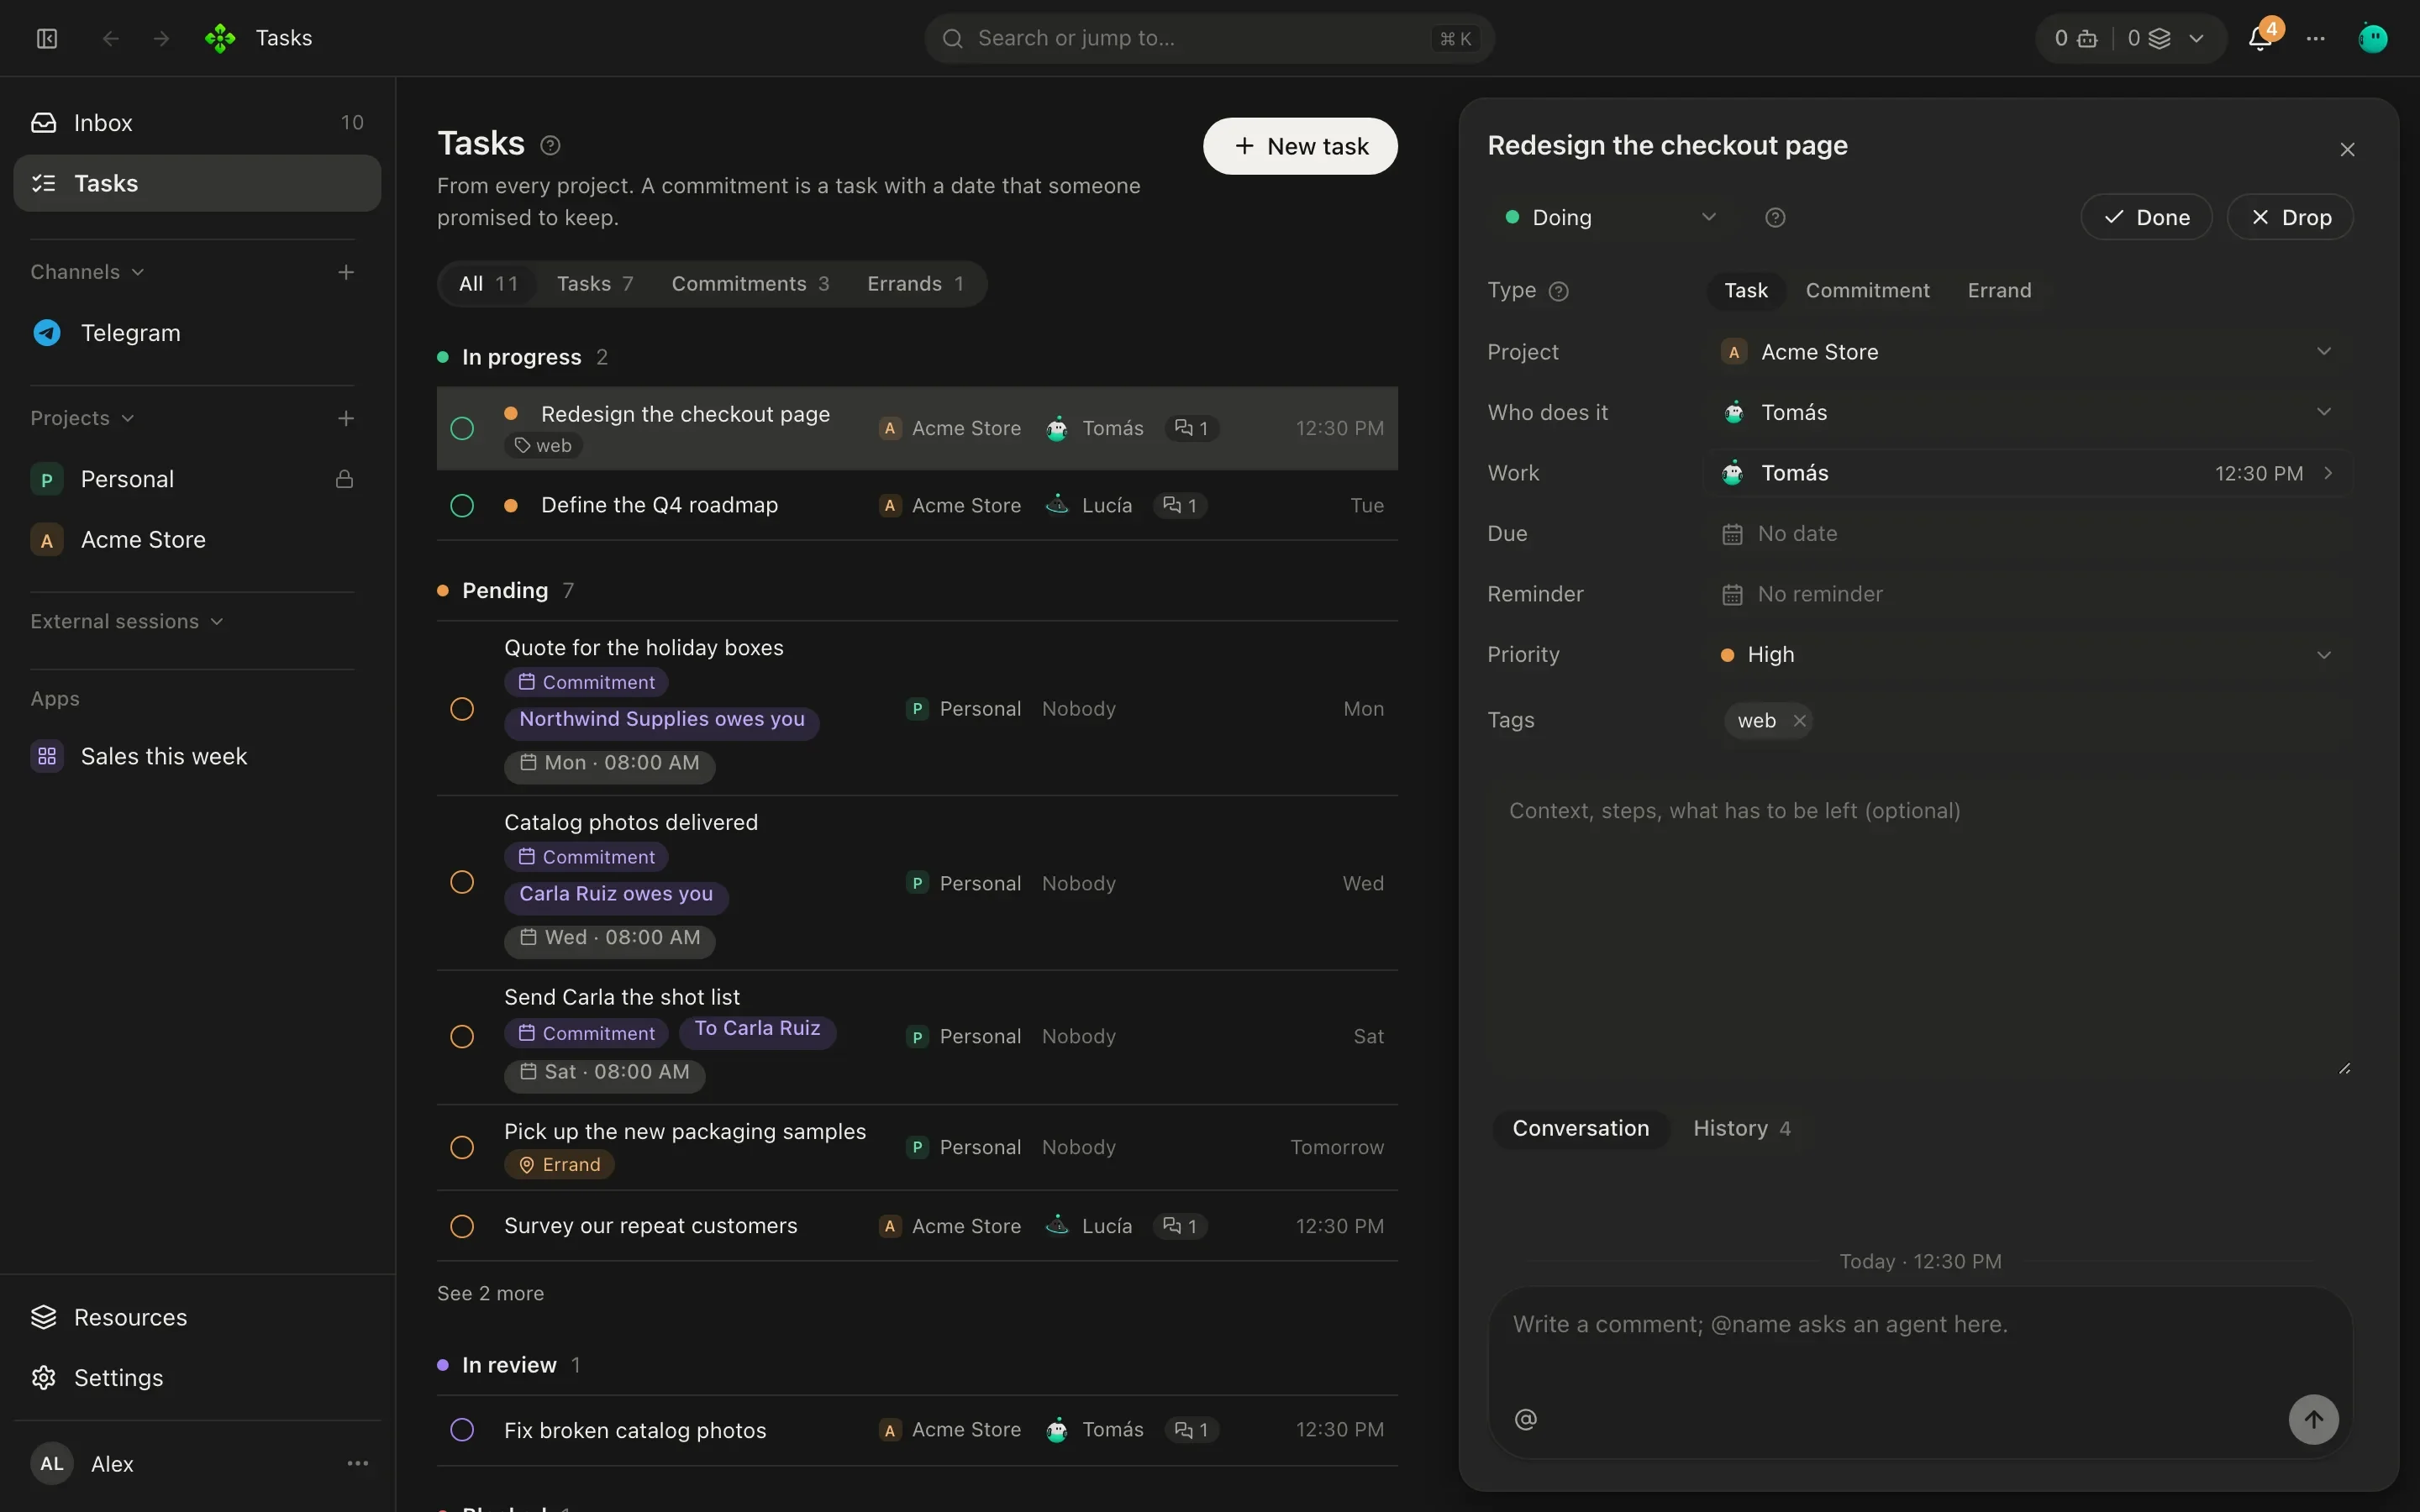2420x1512 pixels.
Task: Mark Define the Q4 roadmap complete circle
Action: tap(462, 506)
